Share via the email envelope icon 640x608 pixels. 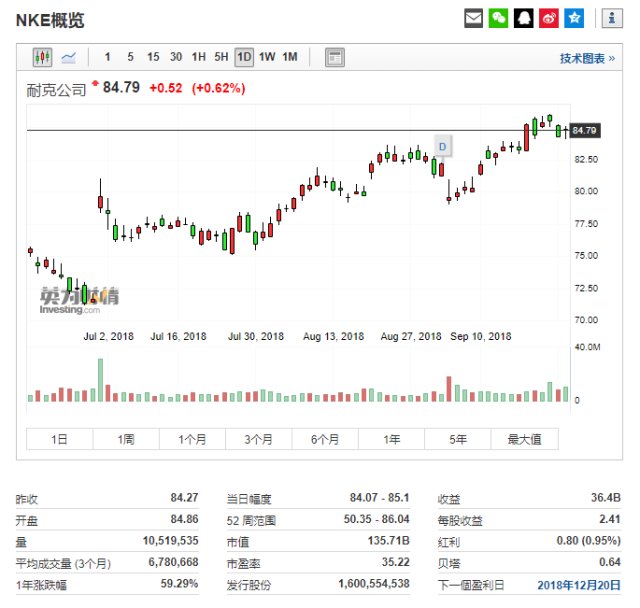(473, 18)
